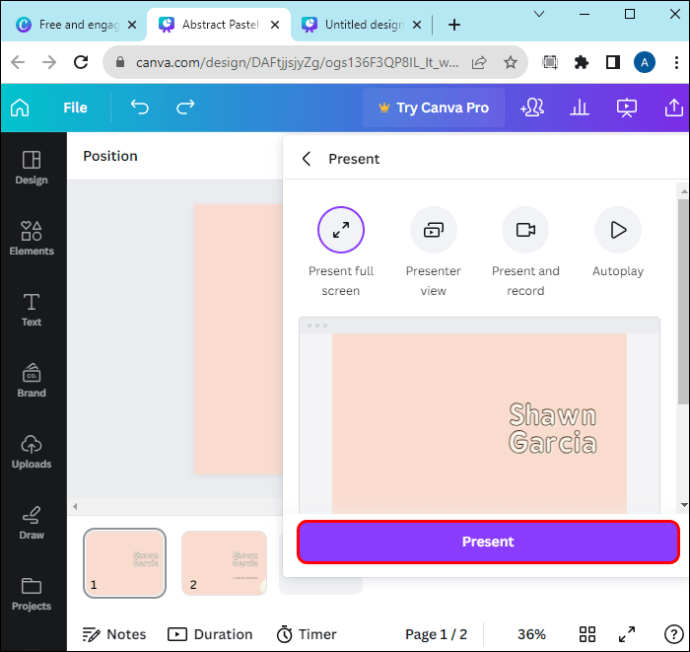This screenshot has height=652, width=690.
Task: Switch to the Abstract Pastel browser tab
Action: 220,25
